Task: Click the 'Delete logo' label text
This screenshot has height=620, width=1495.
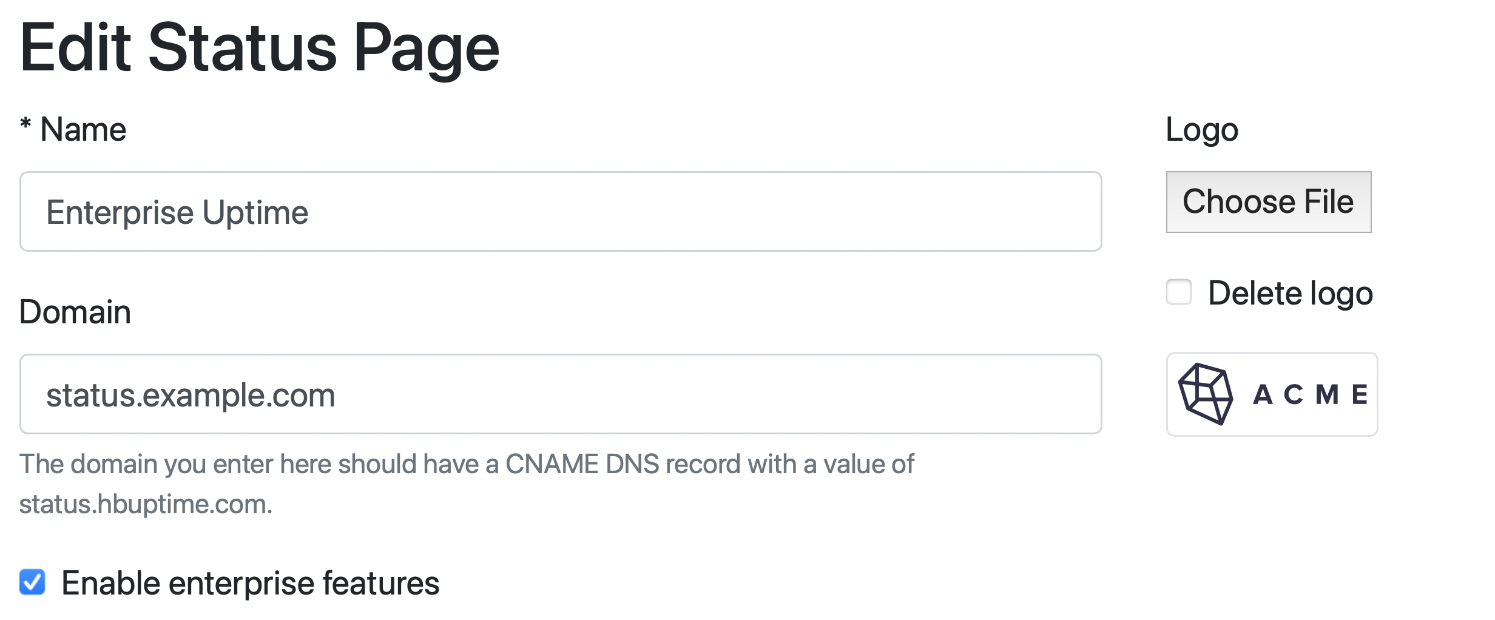Action: click(1290, 294)
